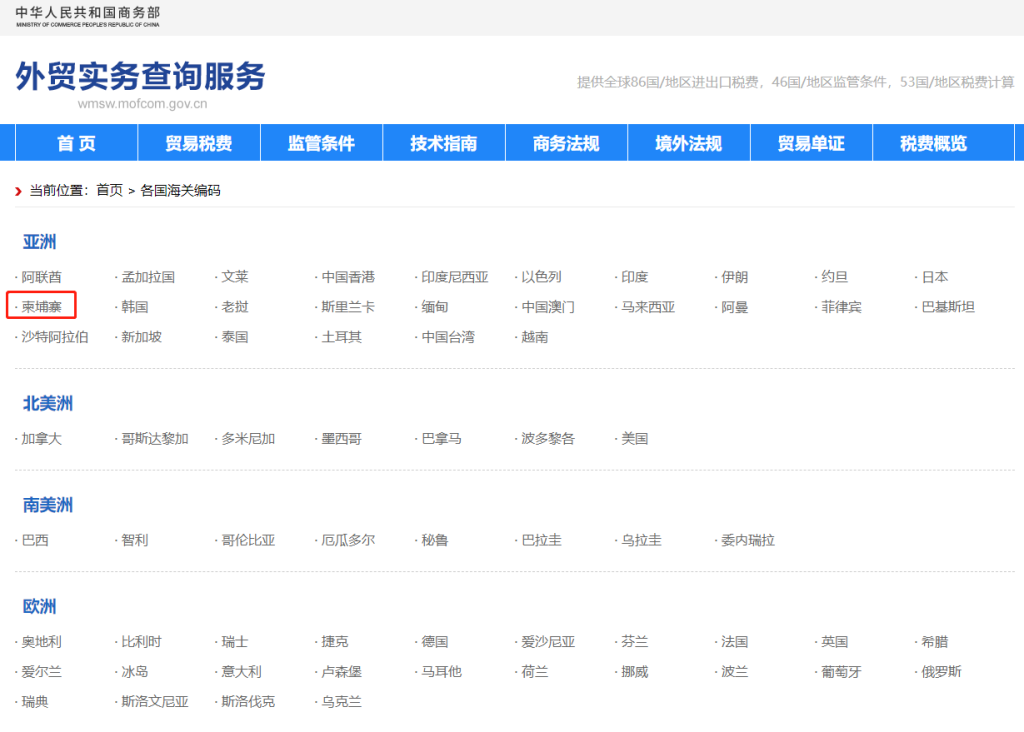Select 老挝 in Asia
This screenshot has height=732, width=1024.
coord(235,307)
